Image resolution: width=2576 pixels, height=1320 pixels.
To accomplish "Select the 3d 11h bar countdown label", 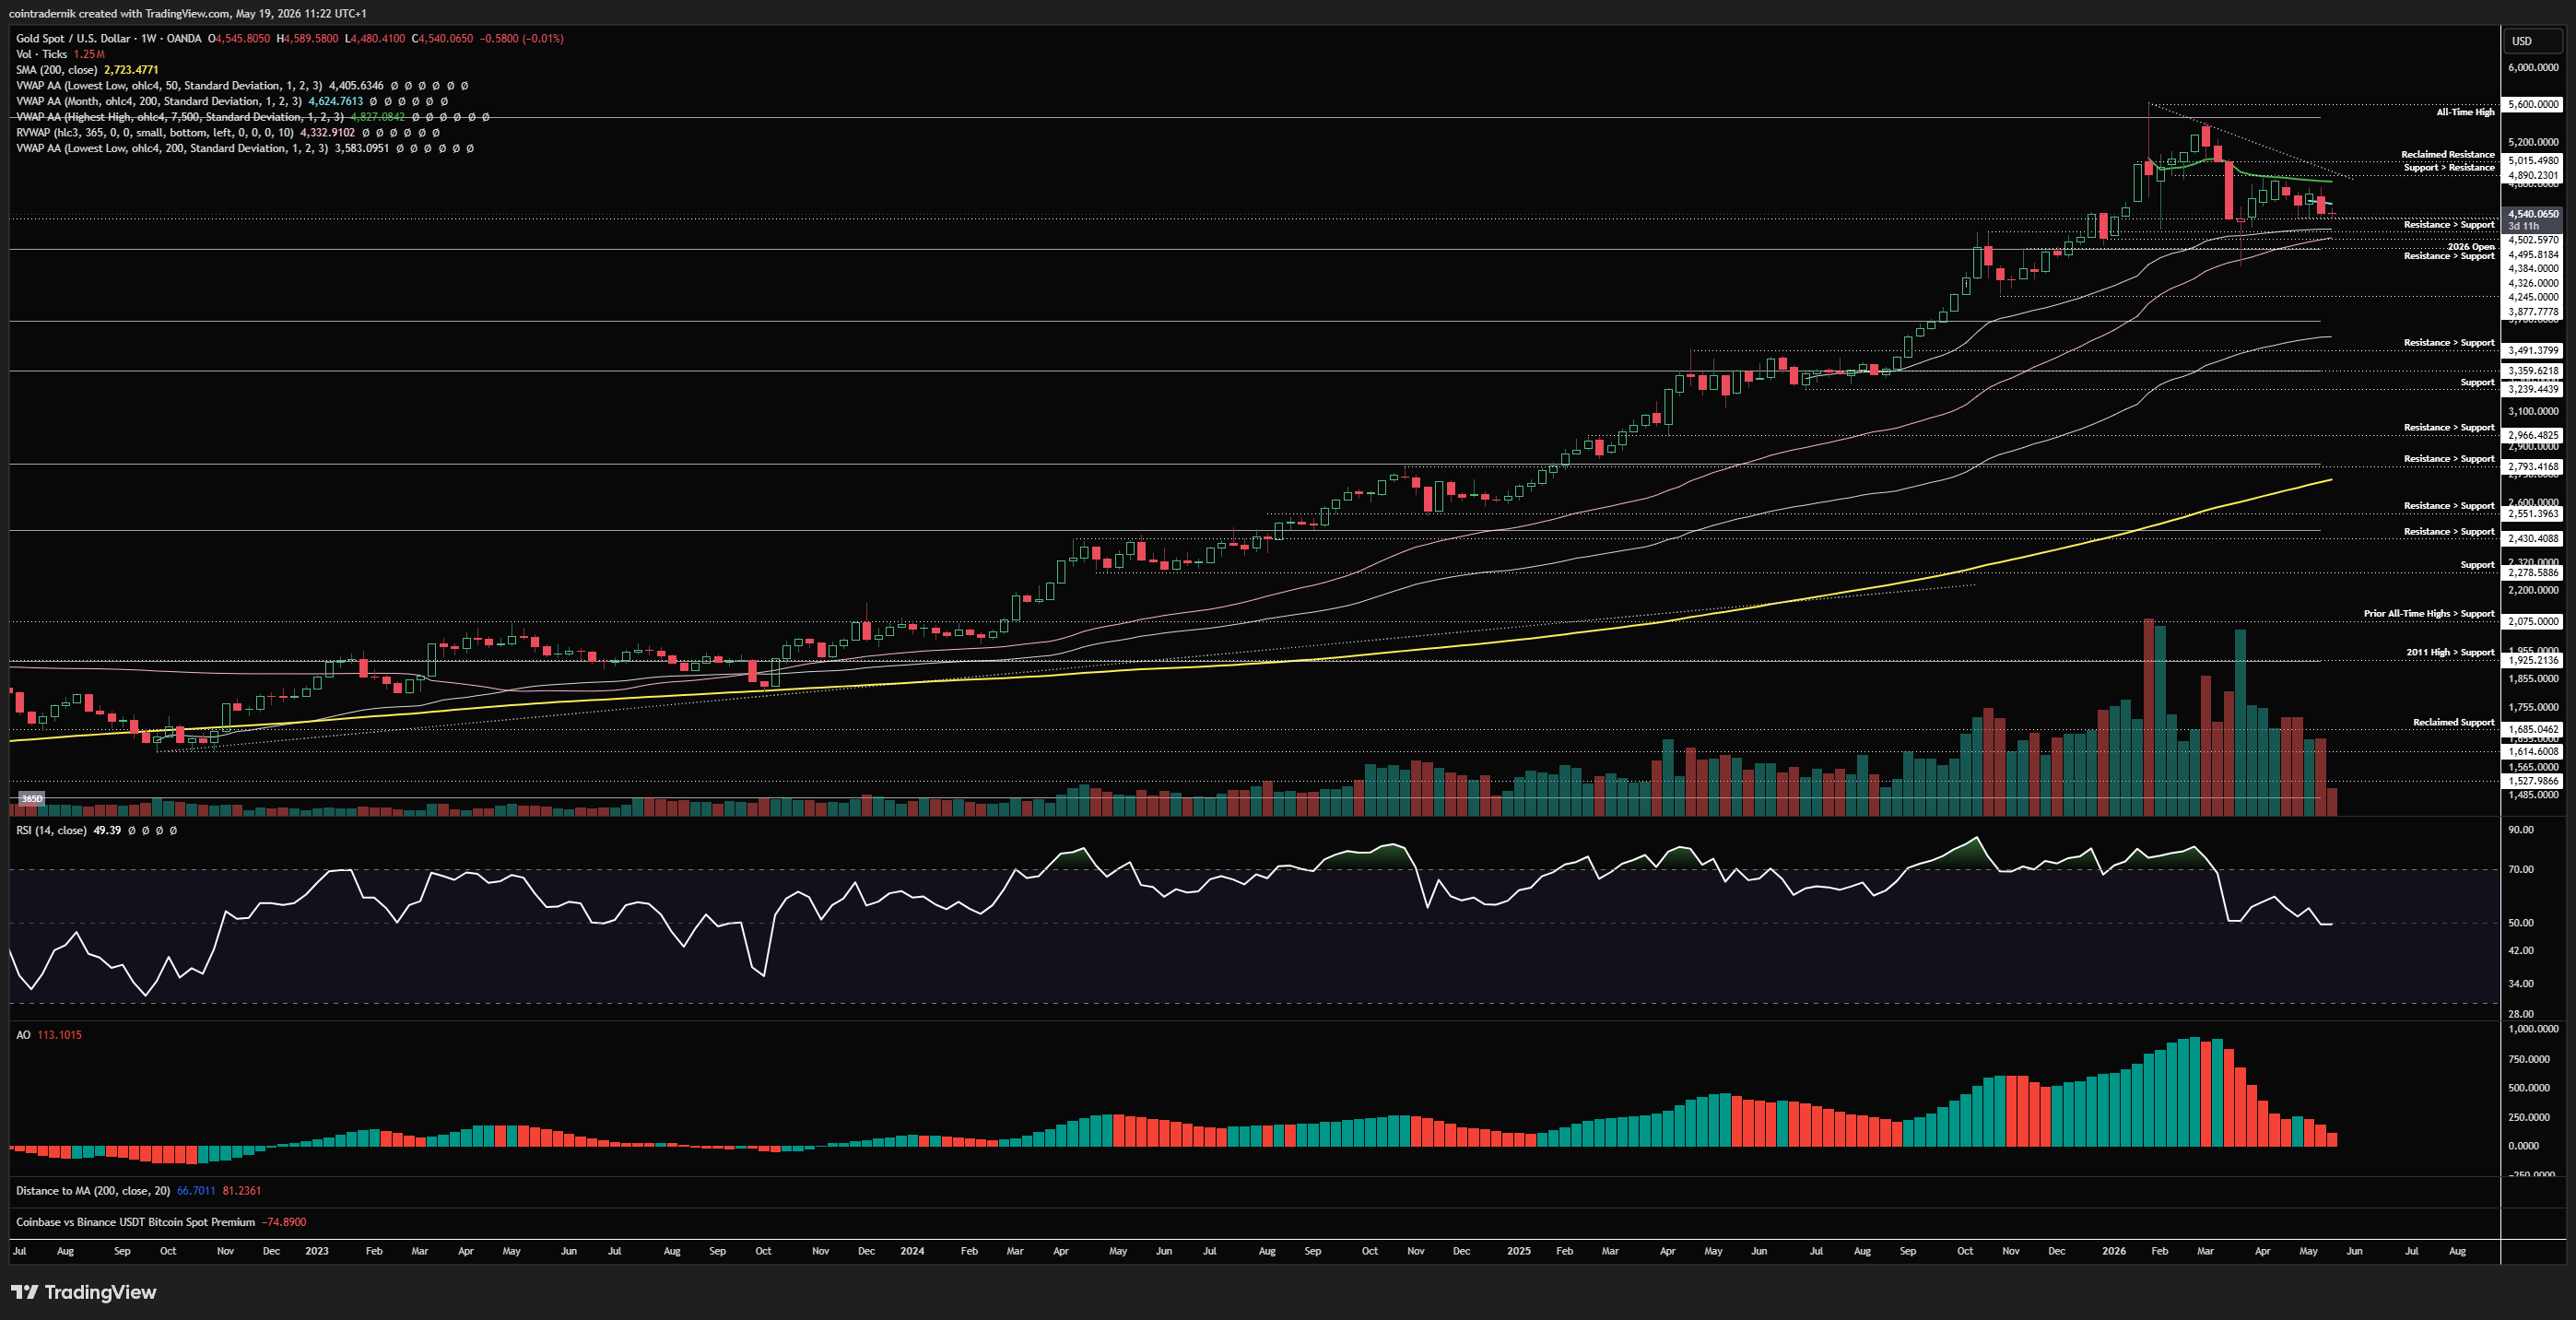I will point(2523,226).
